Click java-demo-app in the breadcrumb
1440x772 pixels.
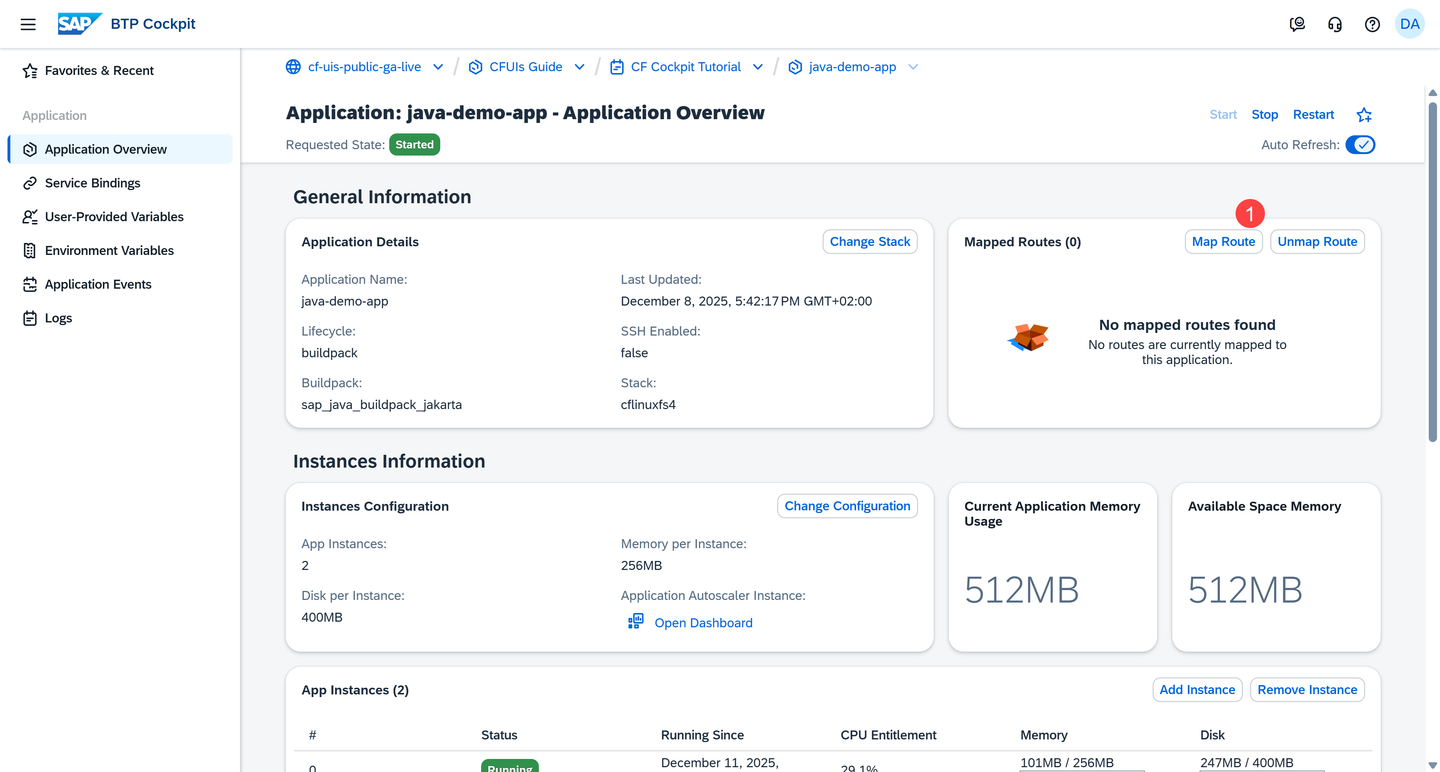[x=852, y=67]
